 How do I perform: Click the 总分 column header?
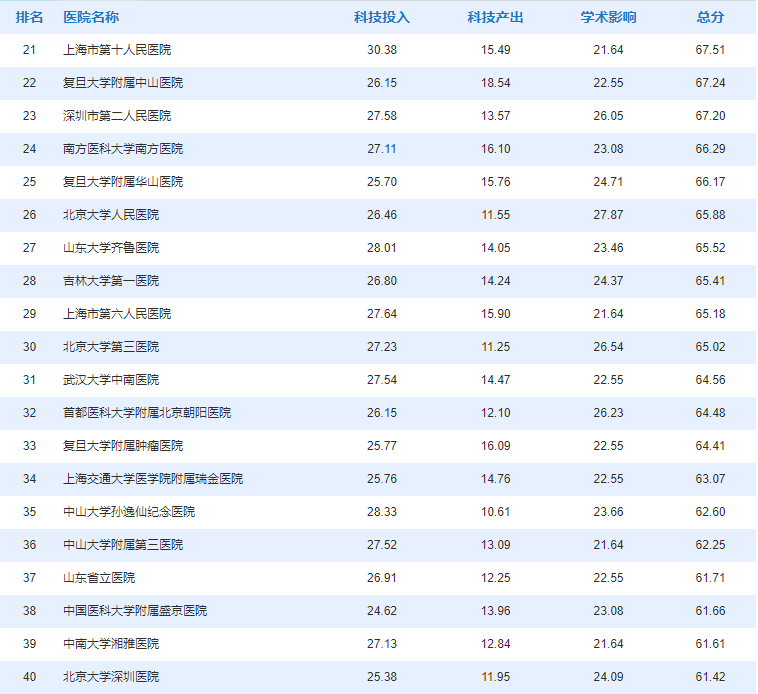click(711, 17)
